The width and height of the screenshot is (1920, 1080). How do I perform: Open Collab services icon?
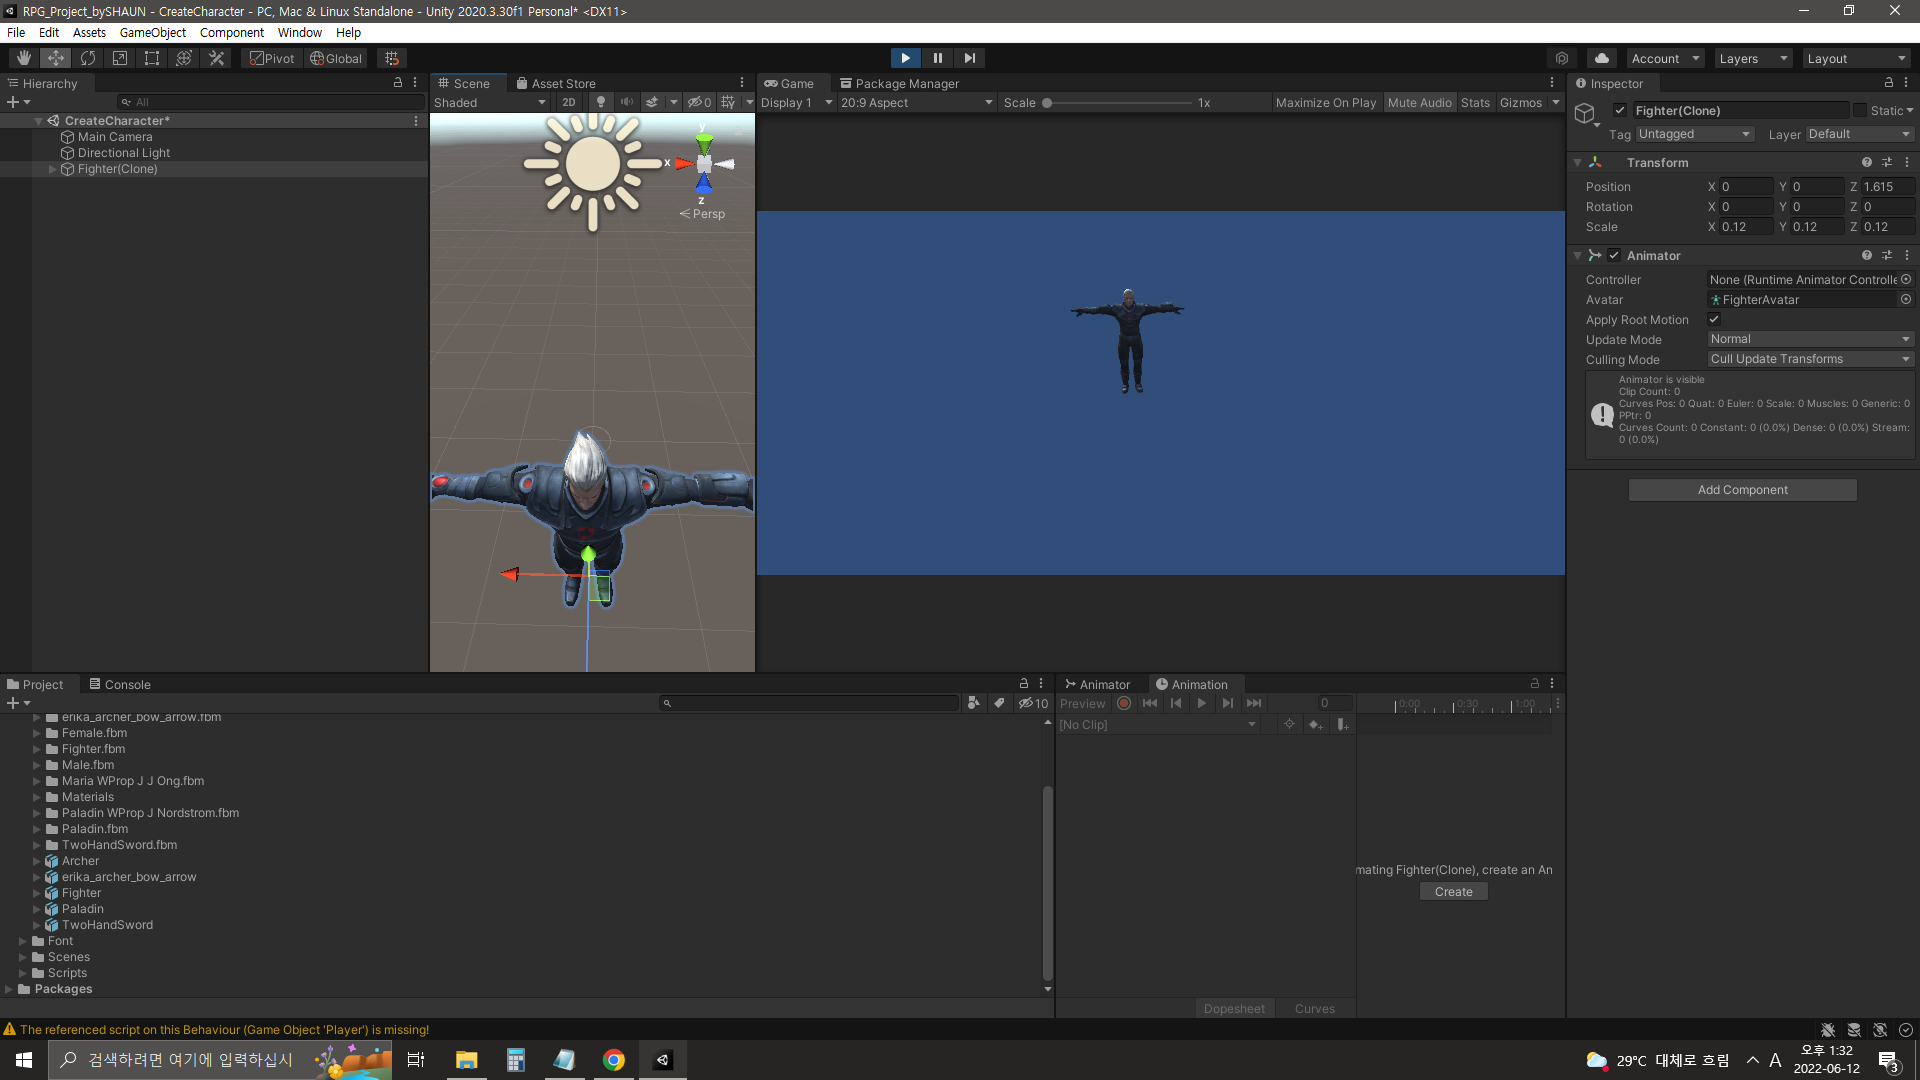(x=1562, y=58)
